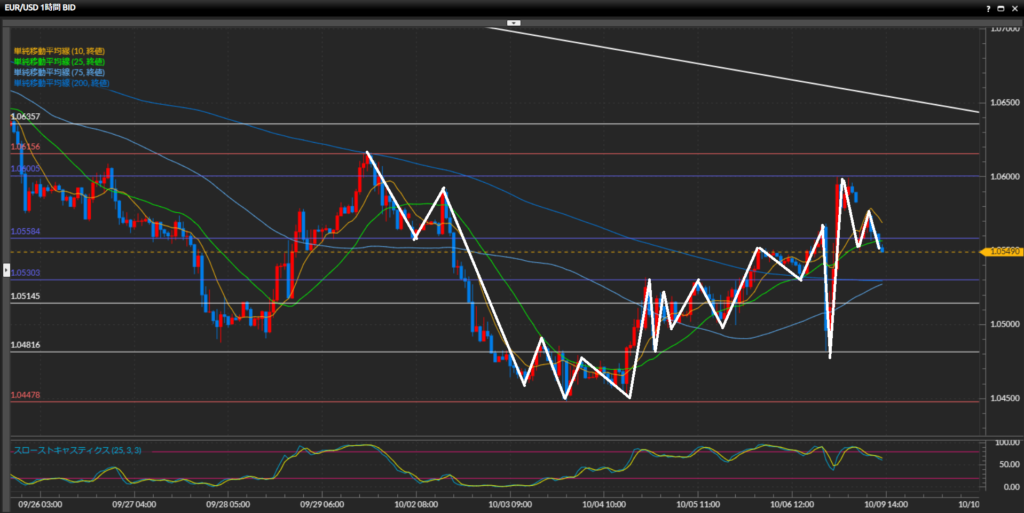Select the red 1.06156 horizontal line label
Image resolution: width=1024 pixels, height=513 pixels.
[x=26, y=147]
